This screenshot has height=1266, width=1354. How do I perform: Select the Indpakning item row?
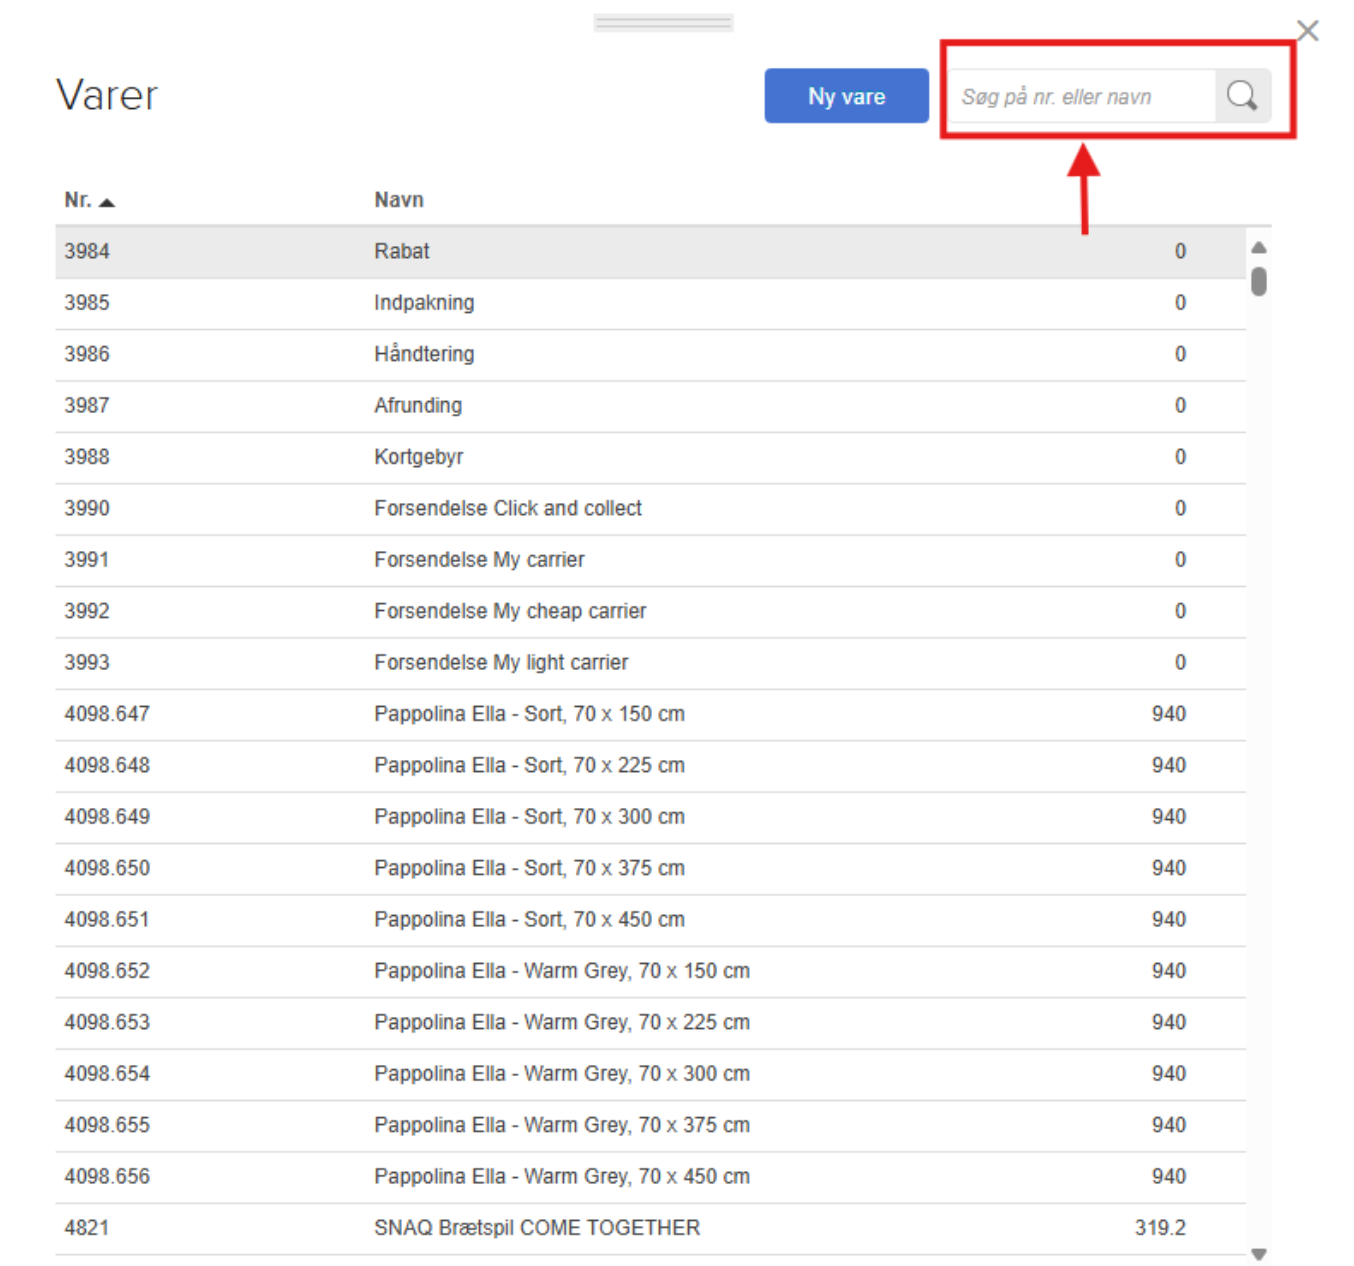(424, 303)
